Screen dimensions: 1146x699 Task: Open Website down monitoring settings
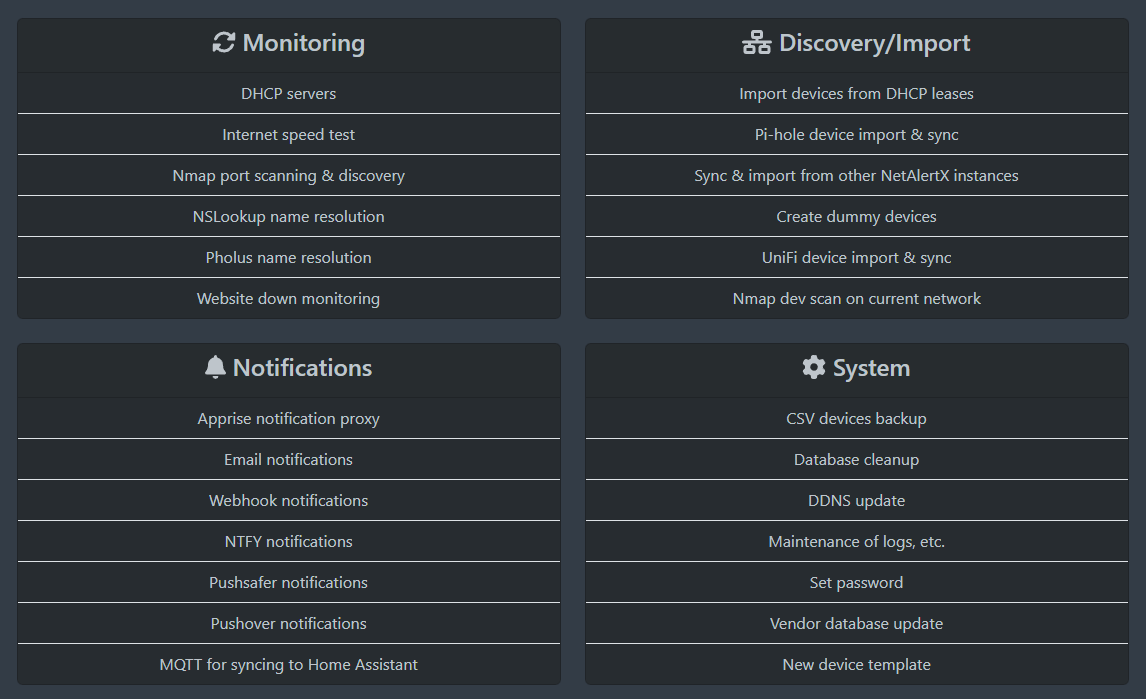288,298
